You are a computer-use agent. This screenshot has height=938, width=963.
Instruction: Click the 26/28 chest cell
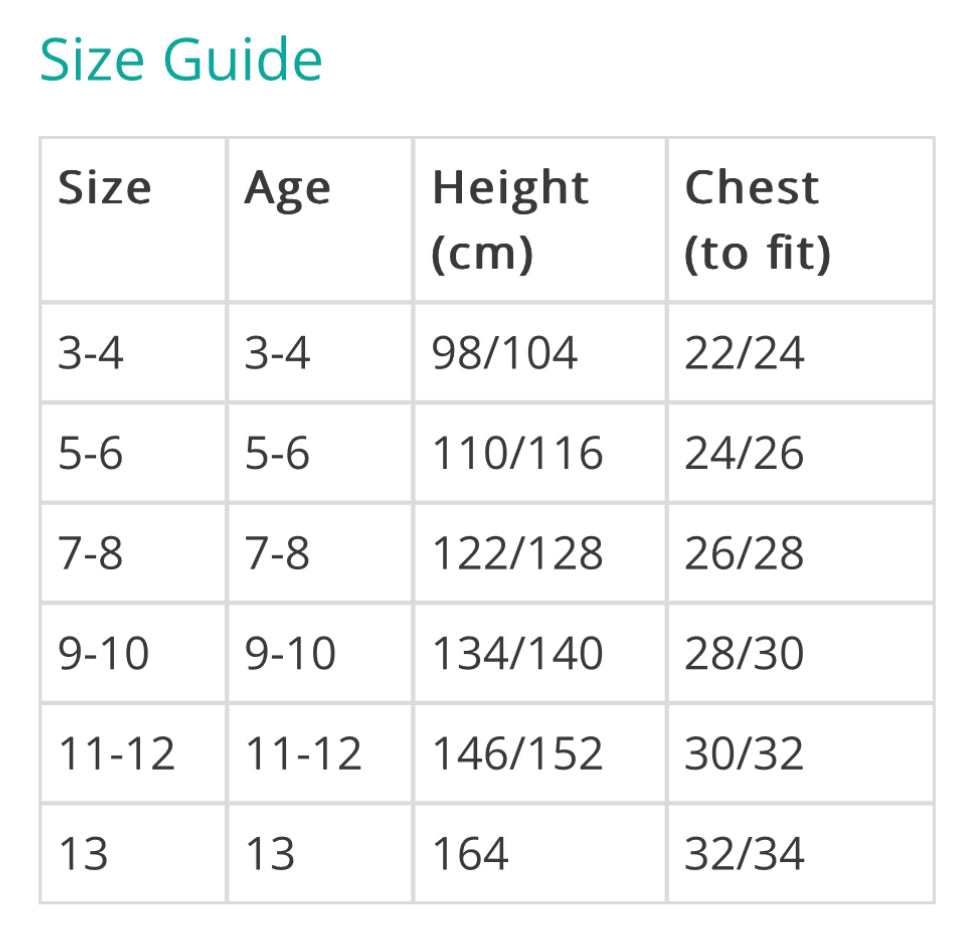pyautogui.click(x=745, y=553)
